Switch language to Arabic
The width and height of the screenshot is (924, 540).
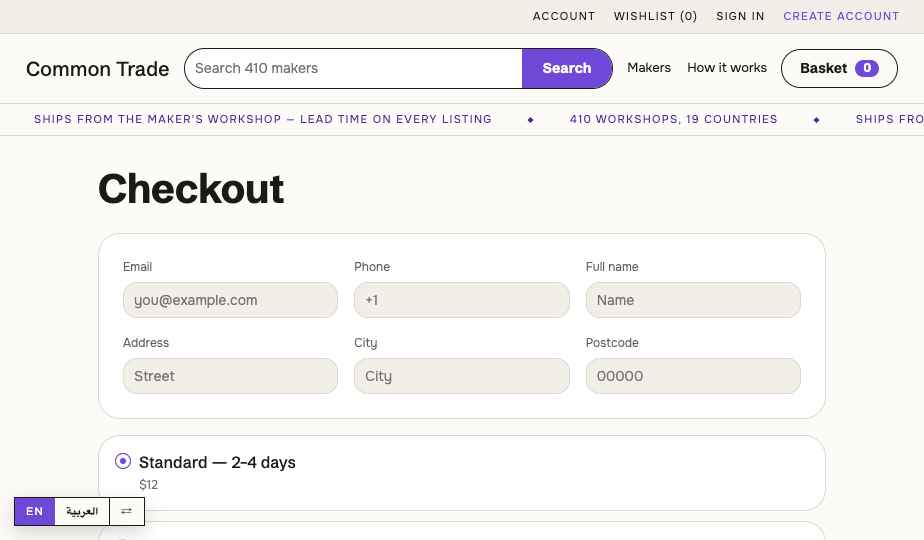click(82, 511)
